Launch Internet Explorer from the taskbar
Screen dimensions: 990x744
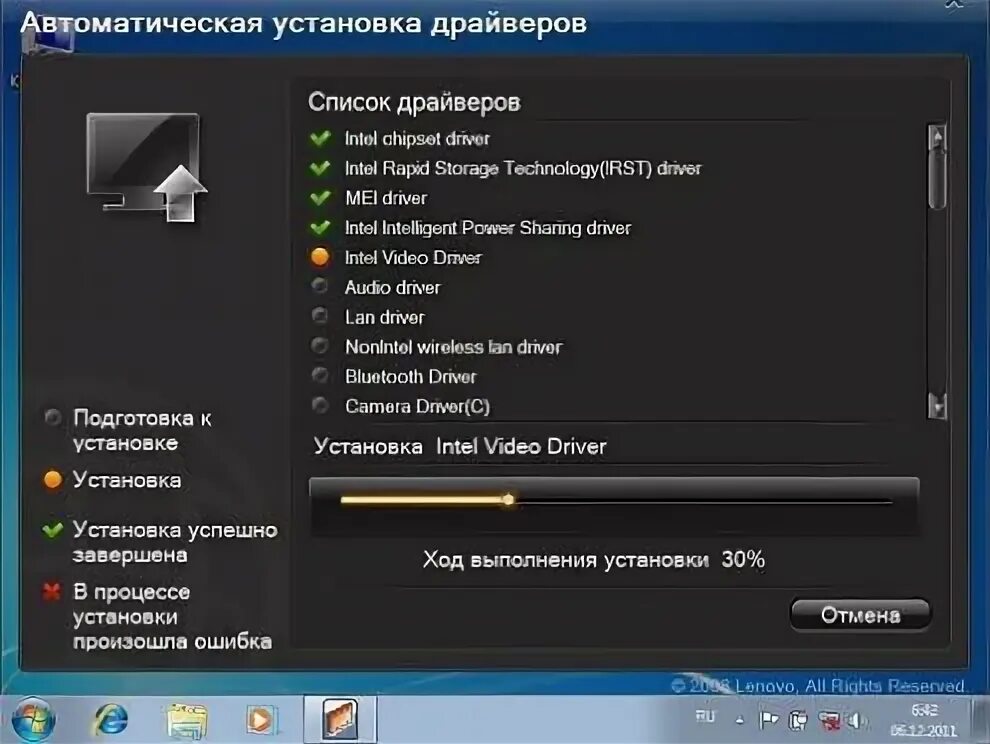pos(110,719)
